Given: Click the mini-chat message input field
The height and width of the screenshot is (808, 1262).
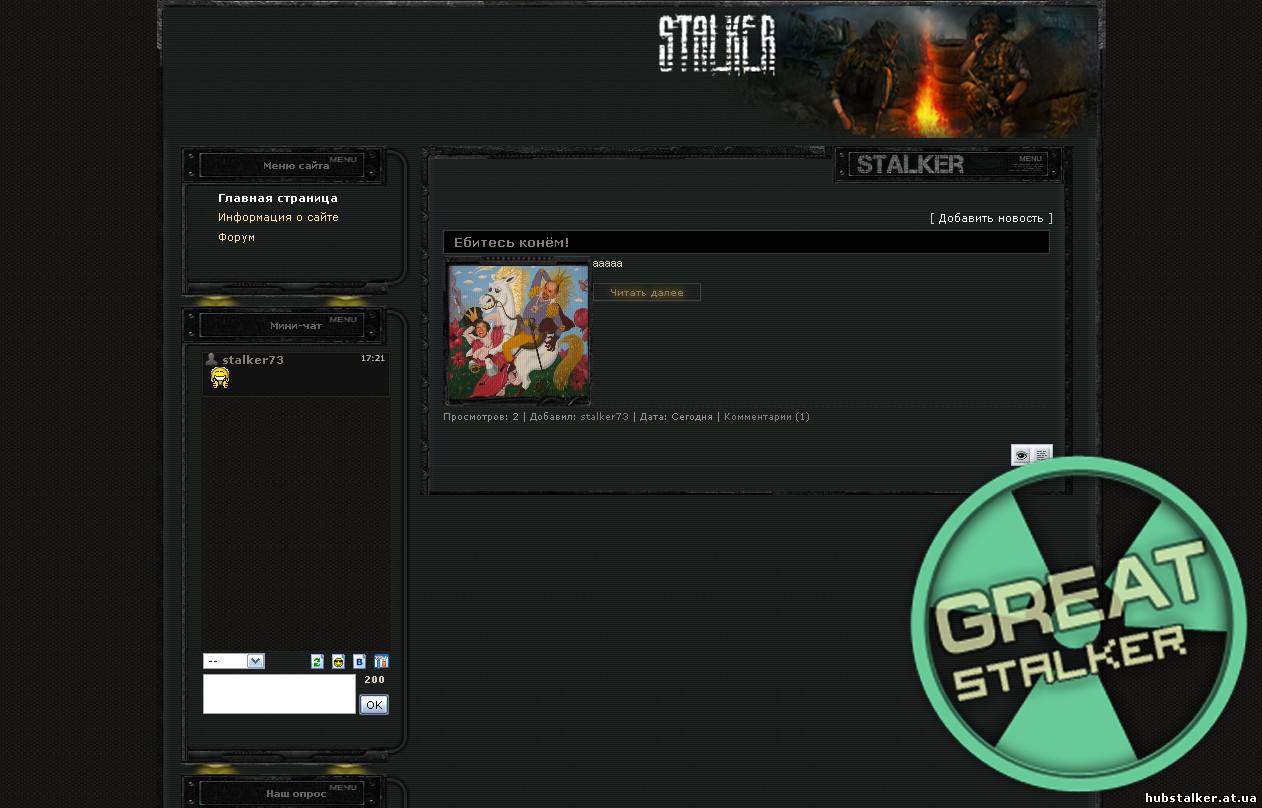Looking at the screenshot, I should click(279, 694).
